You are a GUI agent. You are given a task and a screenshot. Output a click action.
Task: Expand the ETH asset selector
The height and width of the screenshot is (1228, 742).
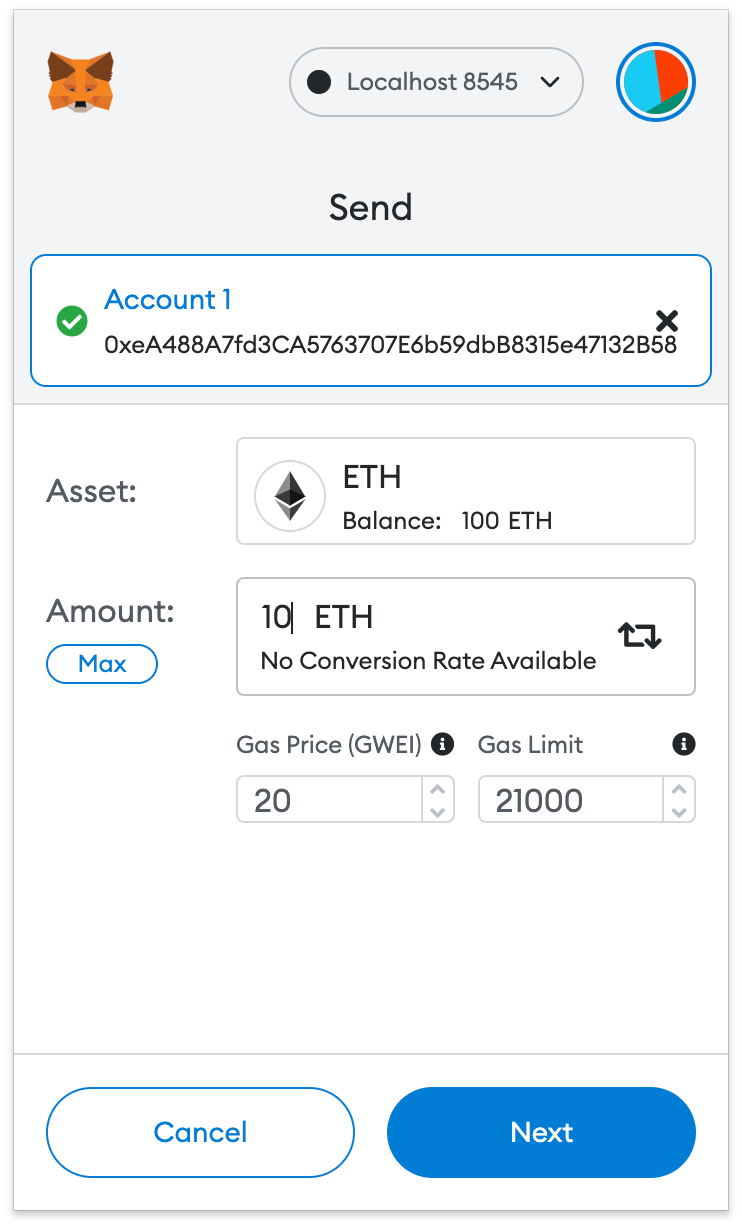click(465, 491)
